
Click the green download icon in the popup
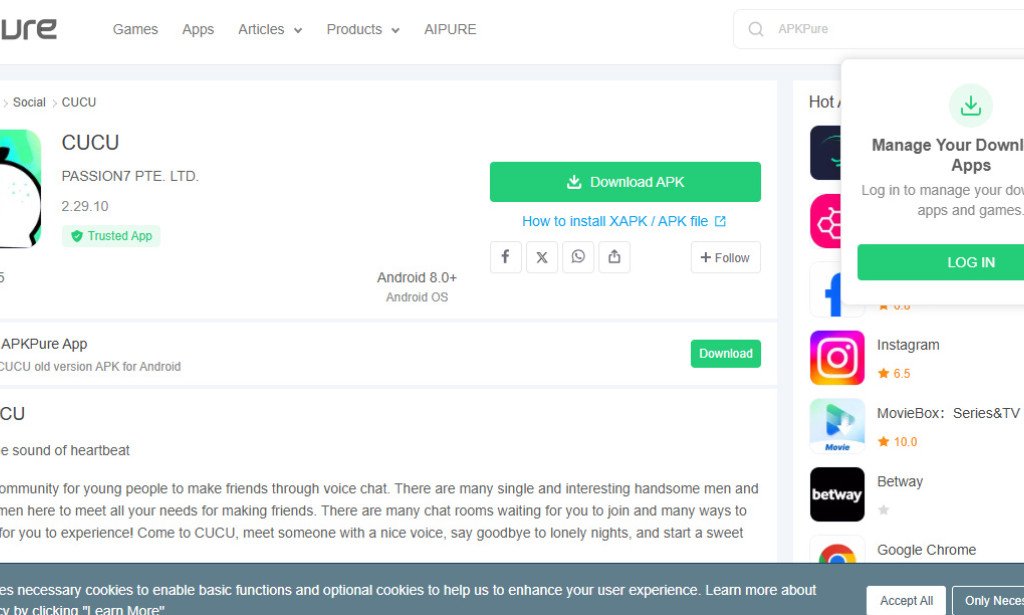pyautogui.click(x=970, y=105)
